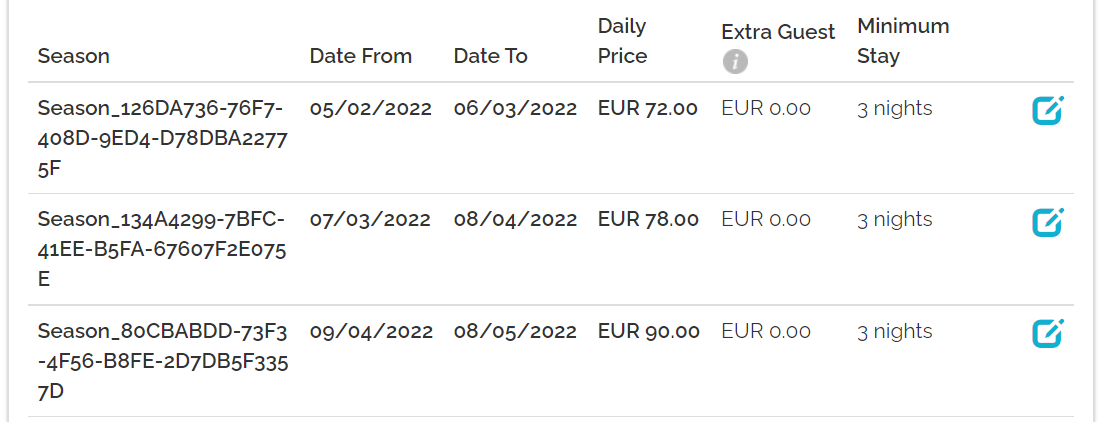Image resolution: width=1102 pixels, height=422 pixels.
Task: Click the EUR 90.00 daily price
Action: click(x=649, y=332)
